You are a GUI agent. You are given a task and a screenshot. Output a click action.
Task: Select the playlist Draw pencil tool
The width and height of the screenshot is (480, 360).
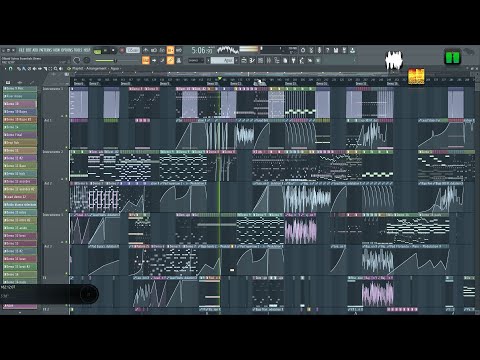click(x=19, y=68)
